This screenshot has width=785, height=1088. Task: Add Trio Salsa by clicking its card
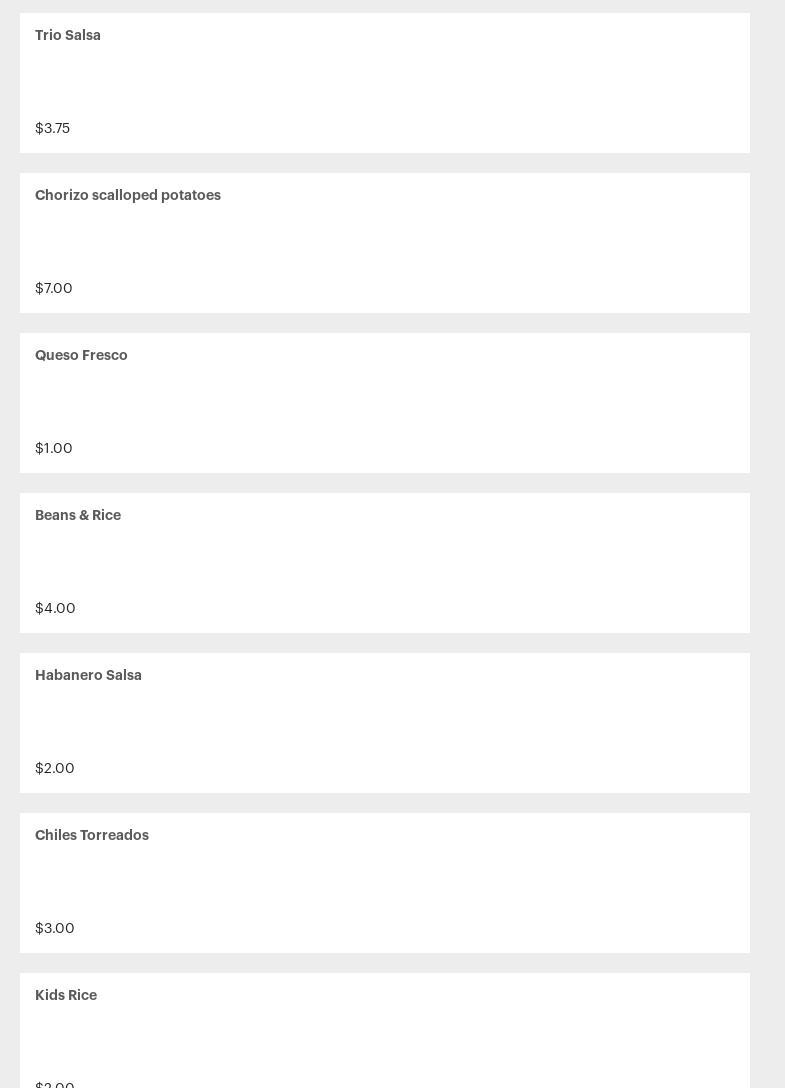(384, 82)
